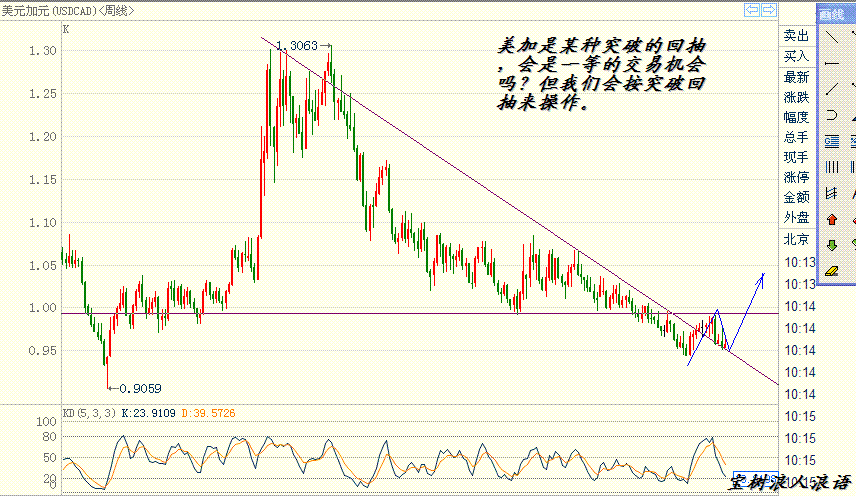Click the 画线 drawing panel title bar

(x=836, y=15)
